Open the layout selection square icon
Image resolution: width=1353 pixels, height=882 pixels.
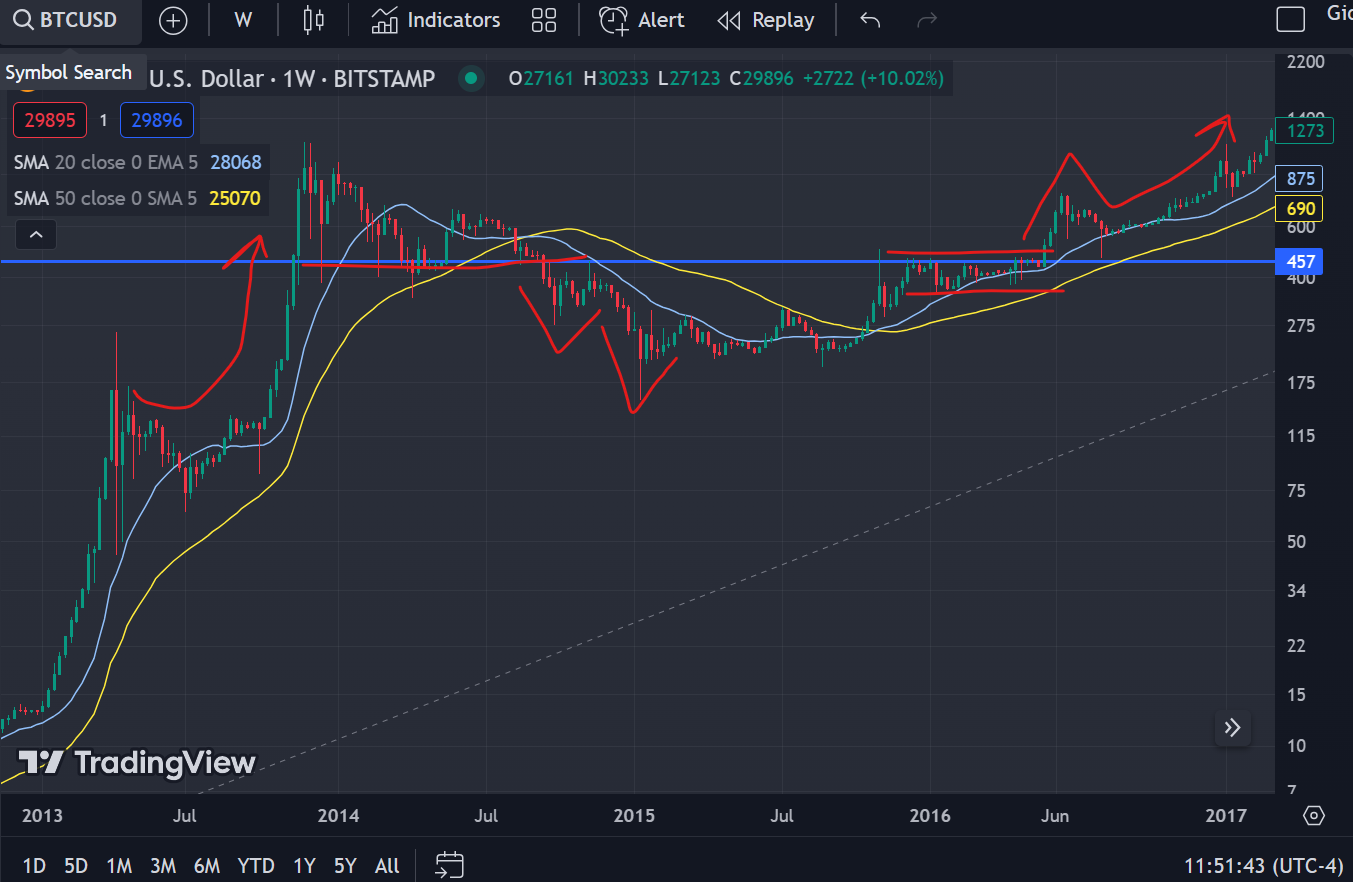click(1291, 19)
